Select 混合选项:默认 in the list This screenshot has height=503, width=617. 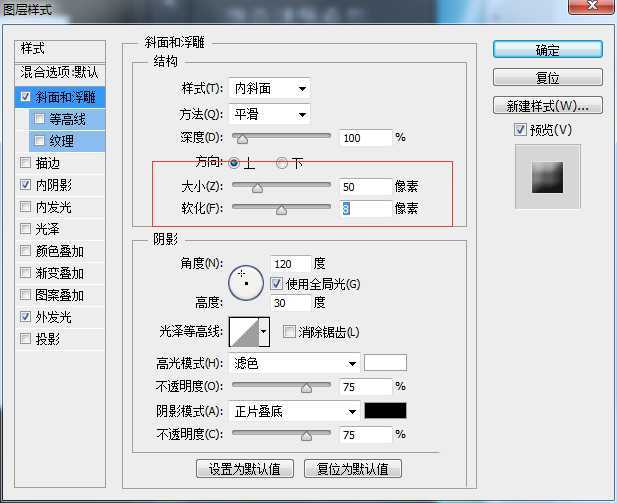pyautogui.click(x=60, y=72)
